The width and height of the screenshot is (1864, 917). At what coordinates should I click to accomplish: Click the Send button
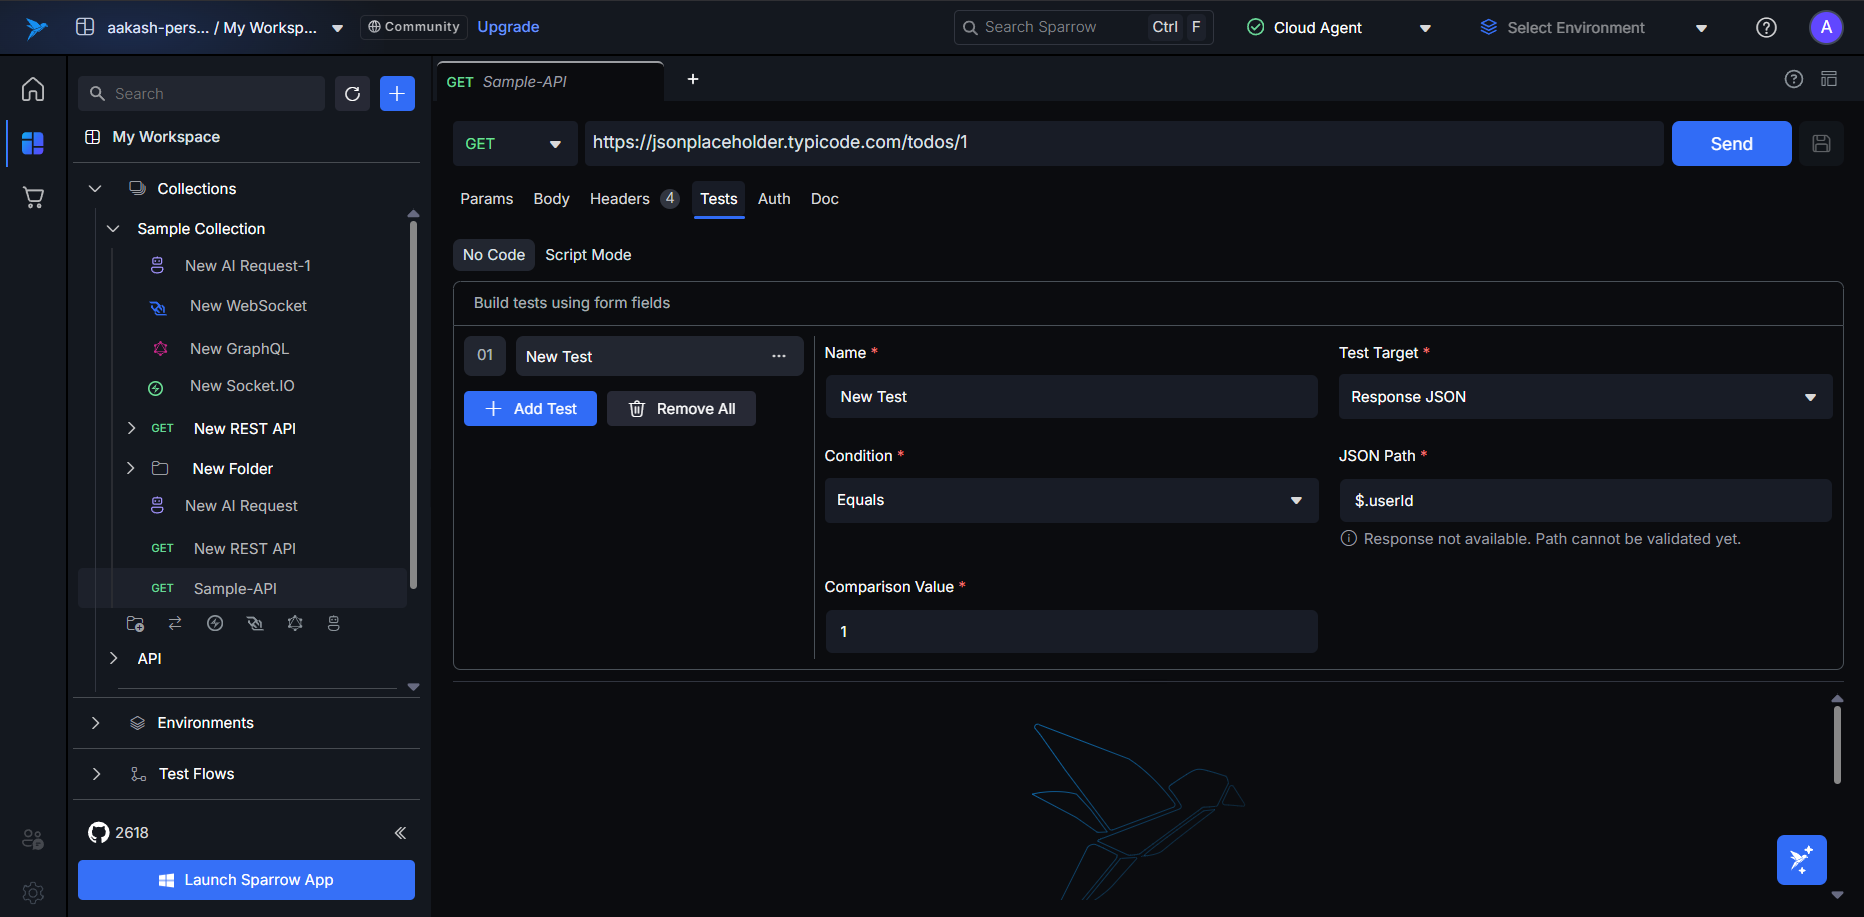coord(1730,144)
